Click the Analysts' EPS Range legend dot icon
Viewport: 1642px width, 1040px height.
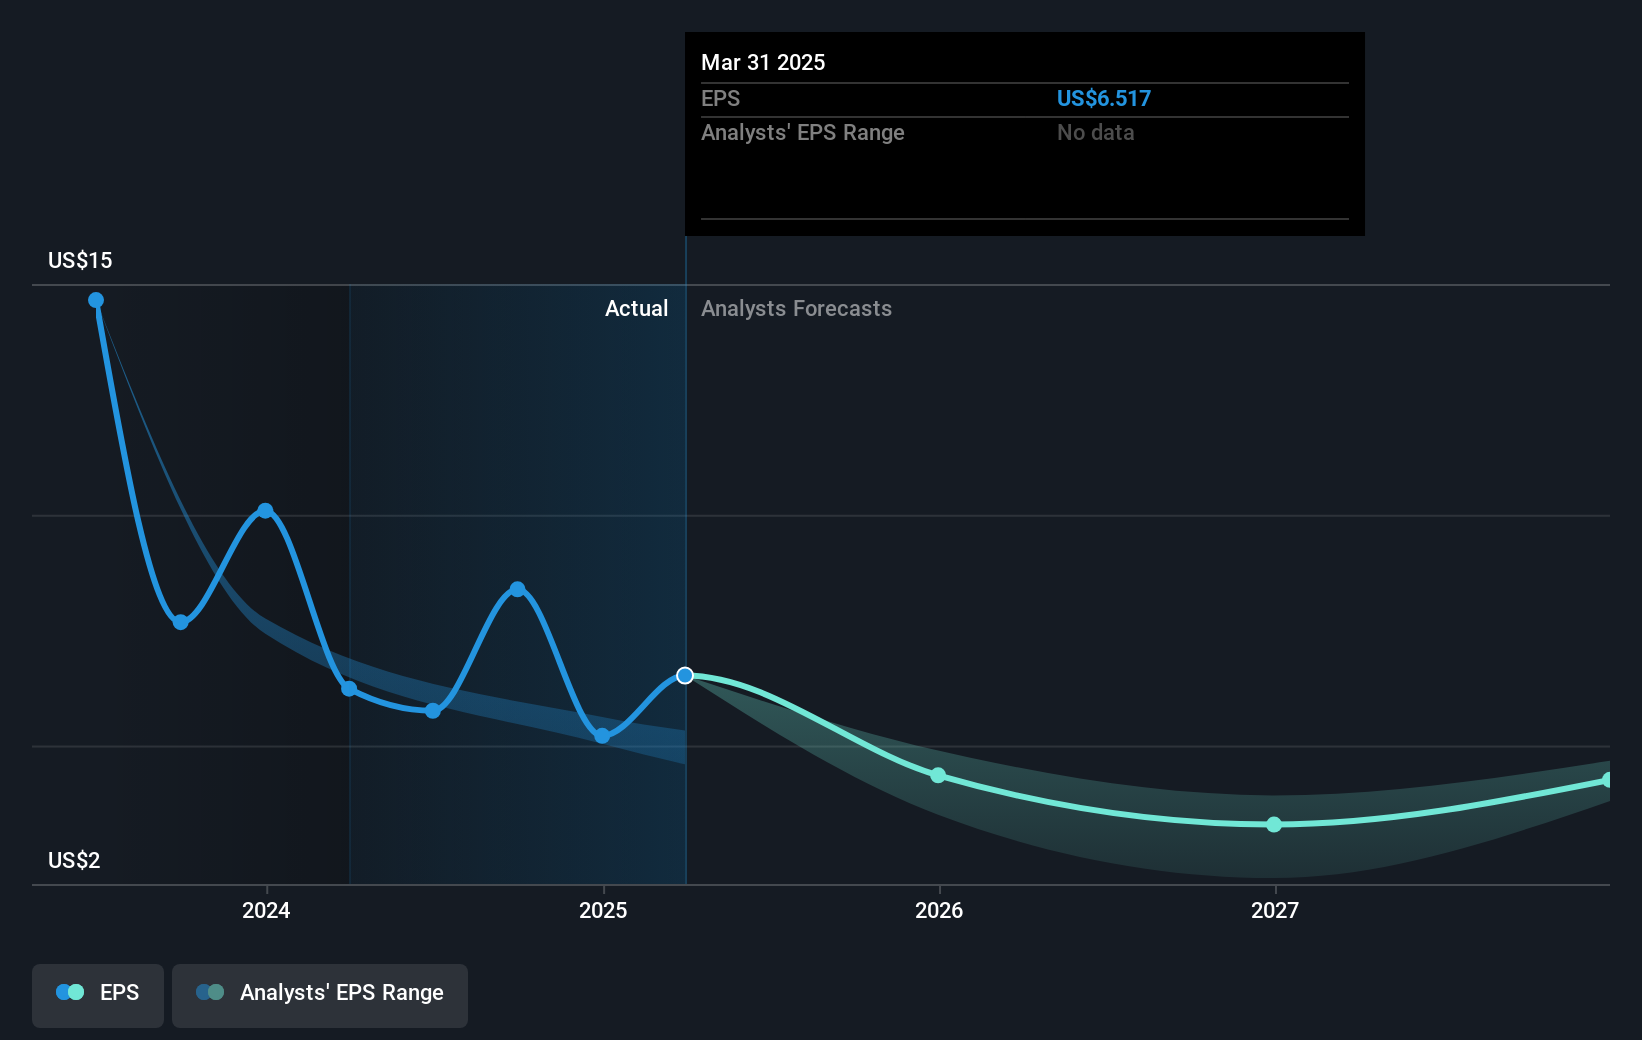210,992
